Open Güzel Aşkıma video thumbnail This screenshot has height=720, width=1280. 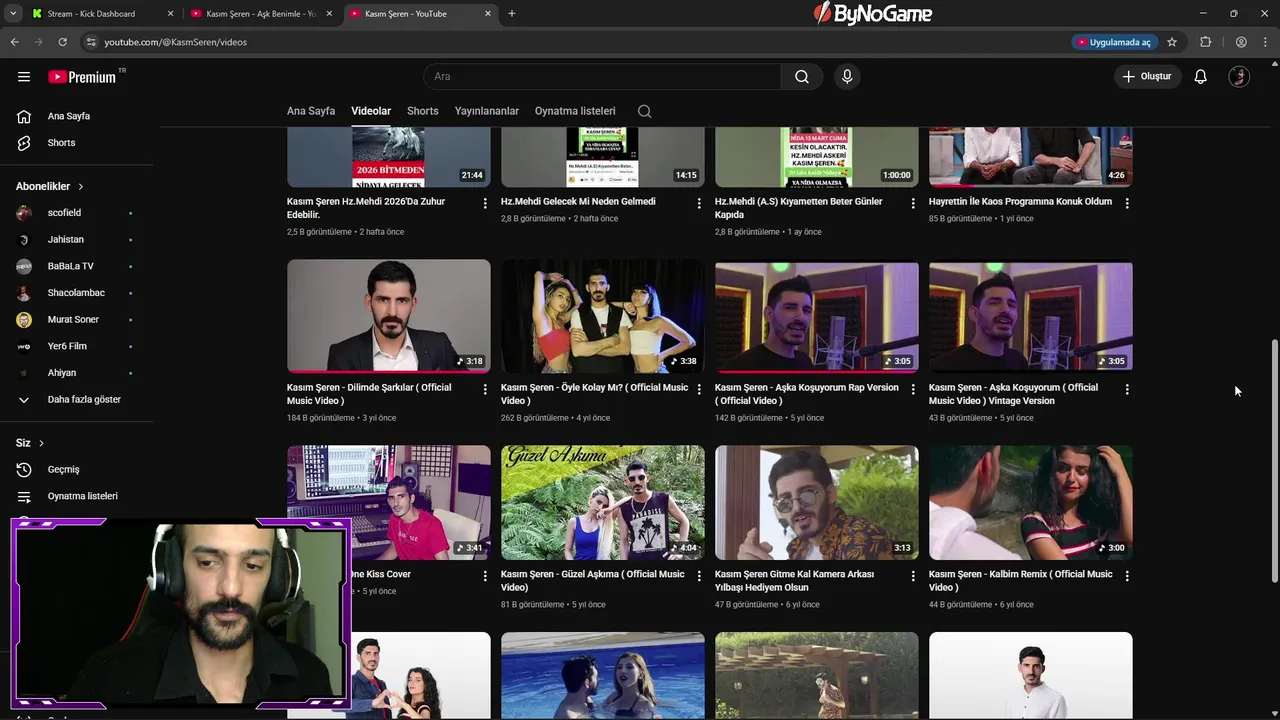(603, 503)
